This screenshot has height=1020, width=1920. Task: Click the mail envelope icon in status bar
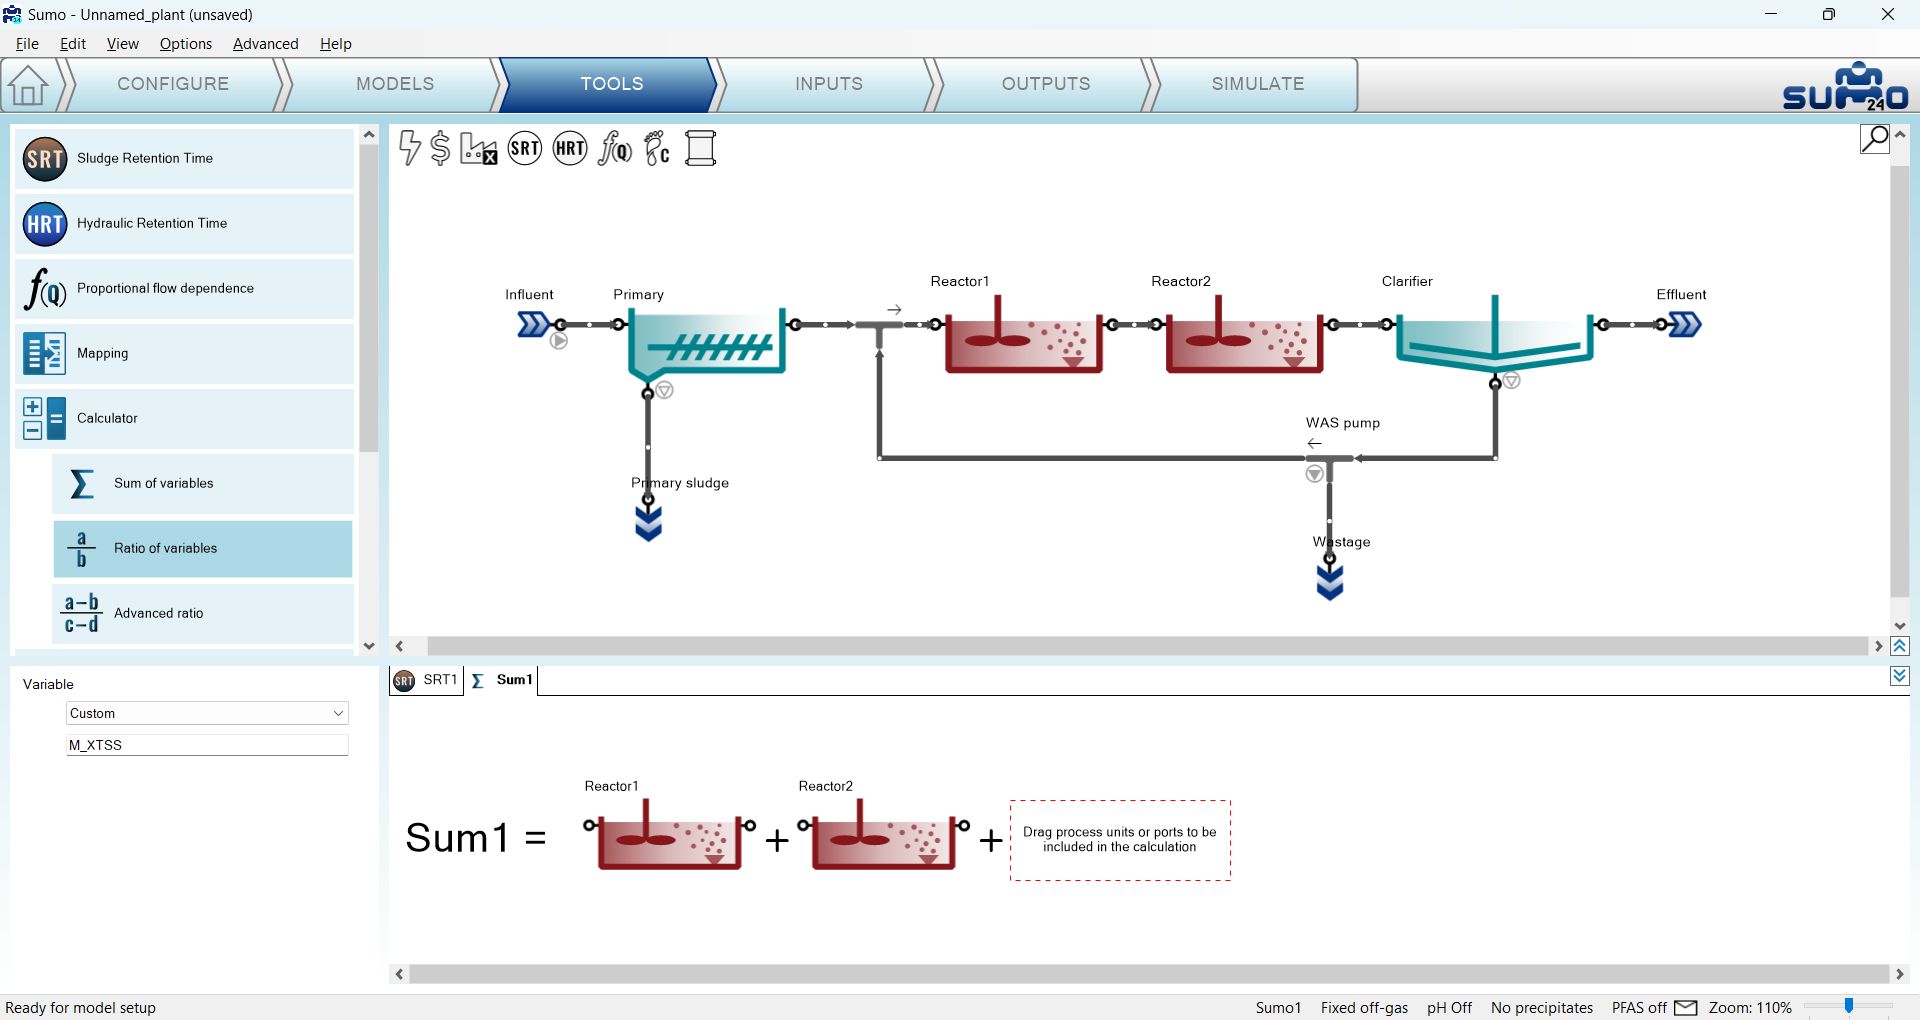[x=1686, y=1008]
